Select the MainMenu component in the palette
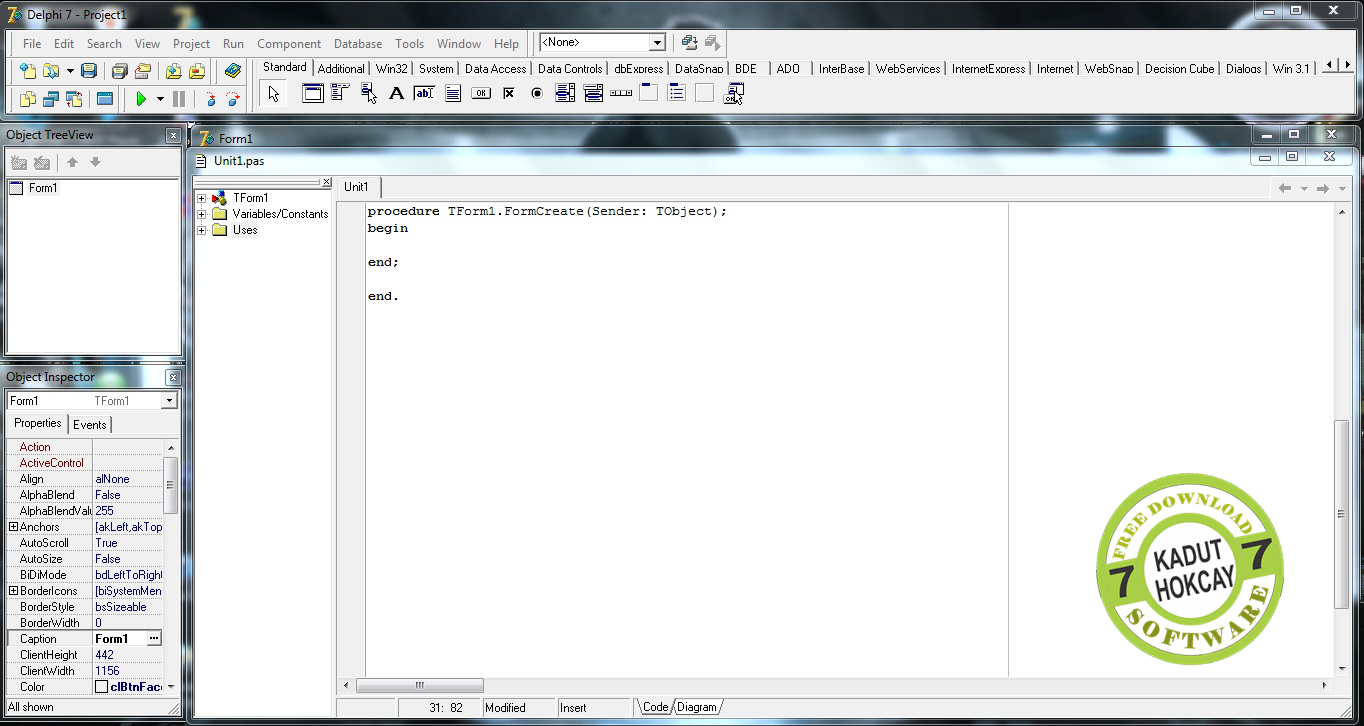 tap(340, 94)
